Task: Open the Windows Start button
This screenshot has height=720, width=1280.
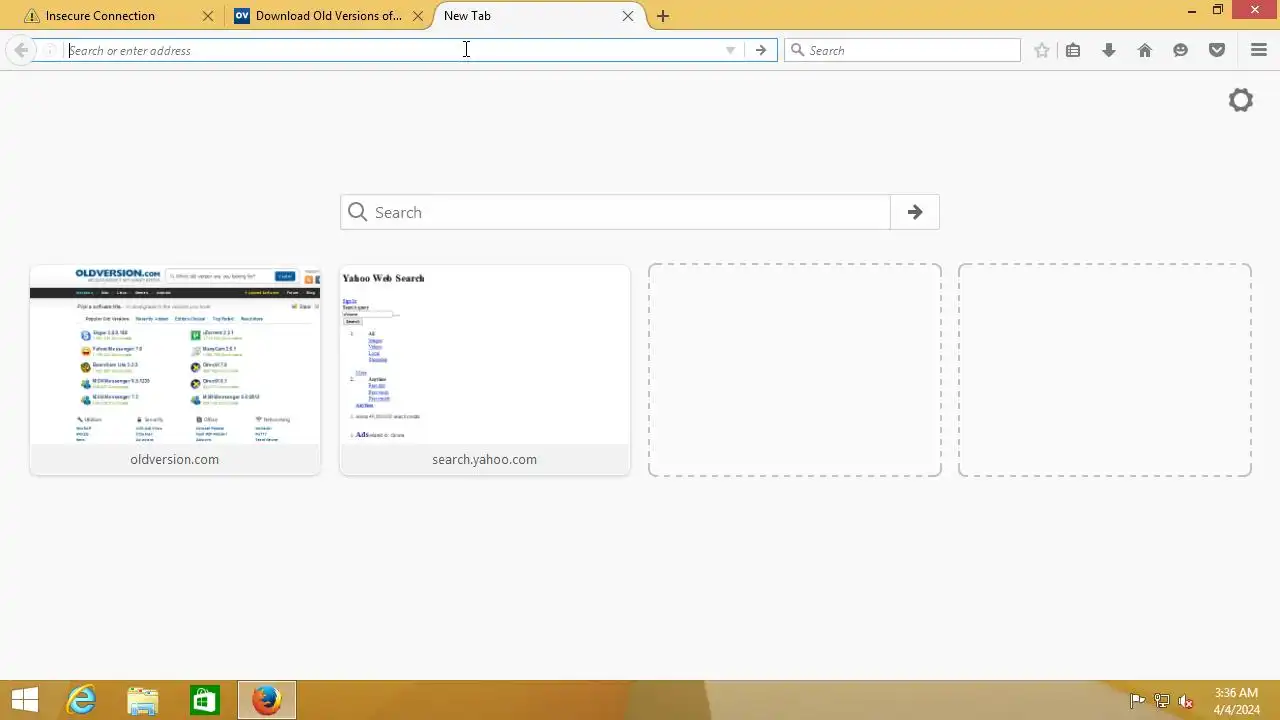Action: (25, 700)
